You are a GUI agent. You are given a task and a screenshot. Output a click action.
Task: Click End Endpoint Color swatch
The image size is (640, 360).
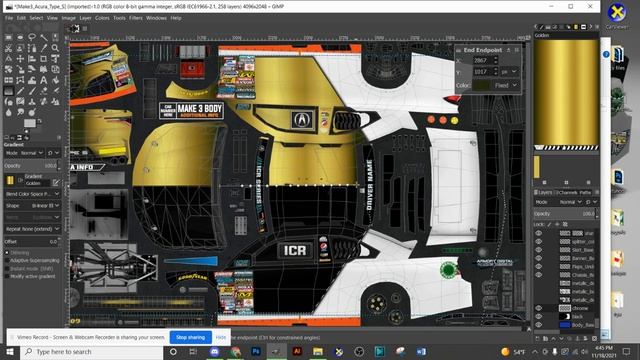tap(481, 85)
